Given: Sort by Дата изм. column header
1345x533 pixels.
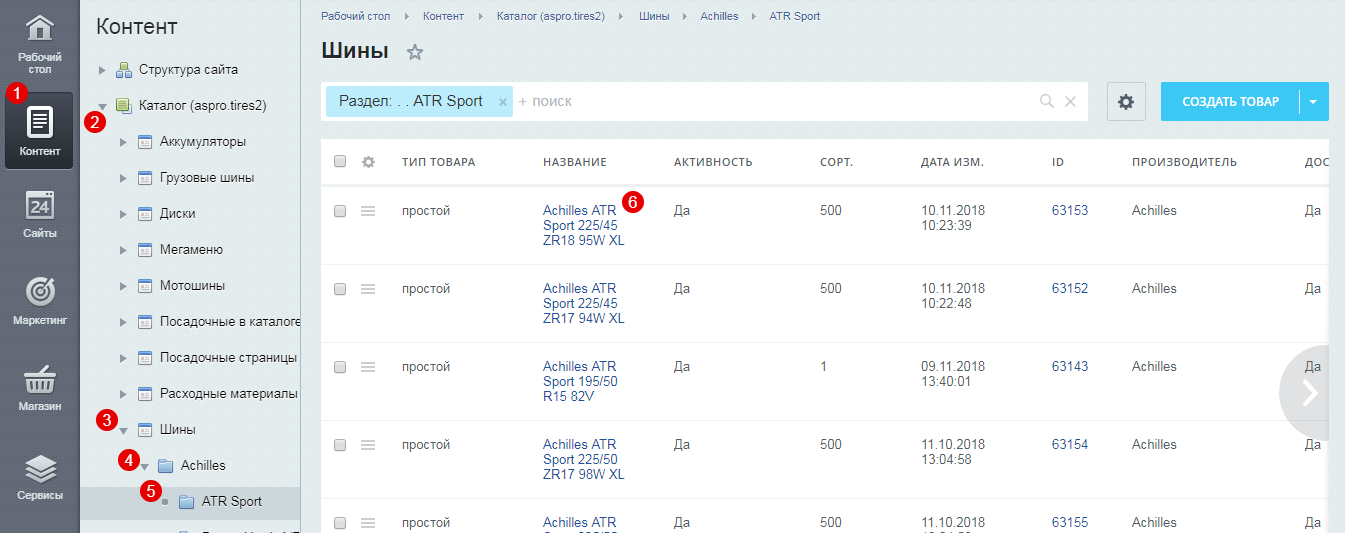Looking at the screenshot, I should coord(952,162).
